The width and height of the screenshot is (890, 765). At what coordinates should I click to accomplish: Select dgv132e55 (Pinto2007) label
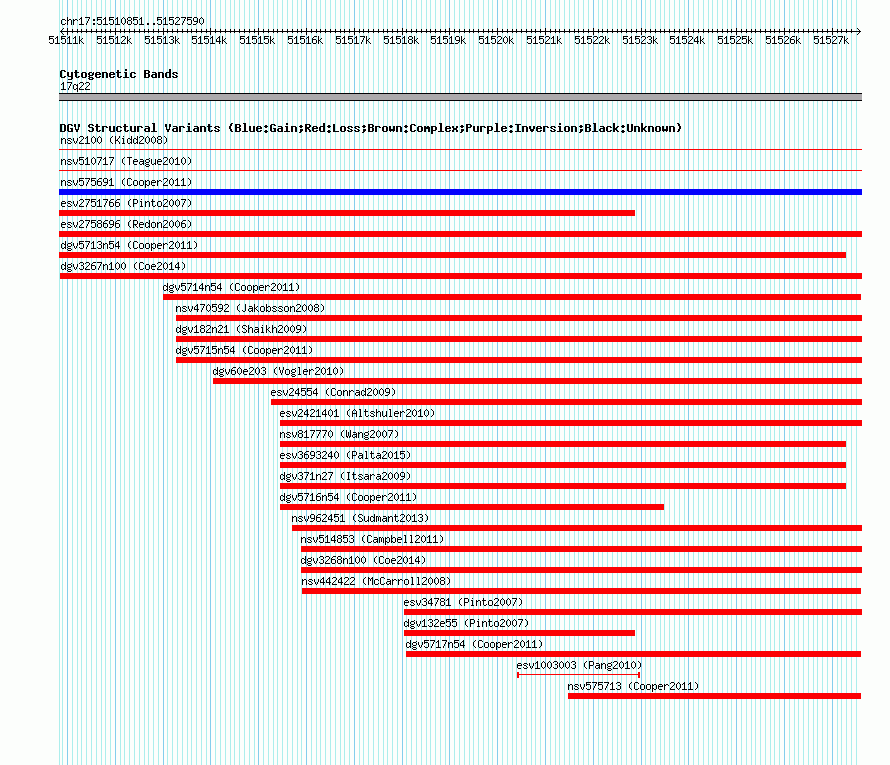click(x=466, y=623)
